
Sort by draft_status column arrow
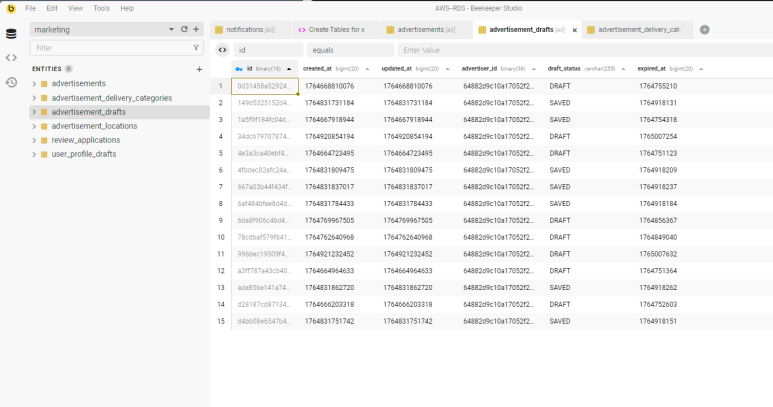623,69
